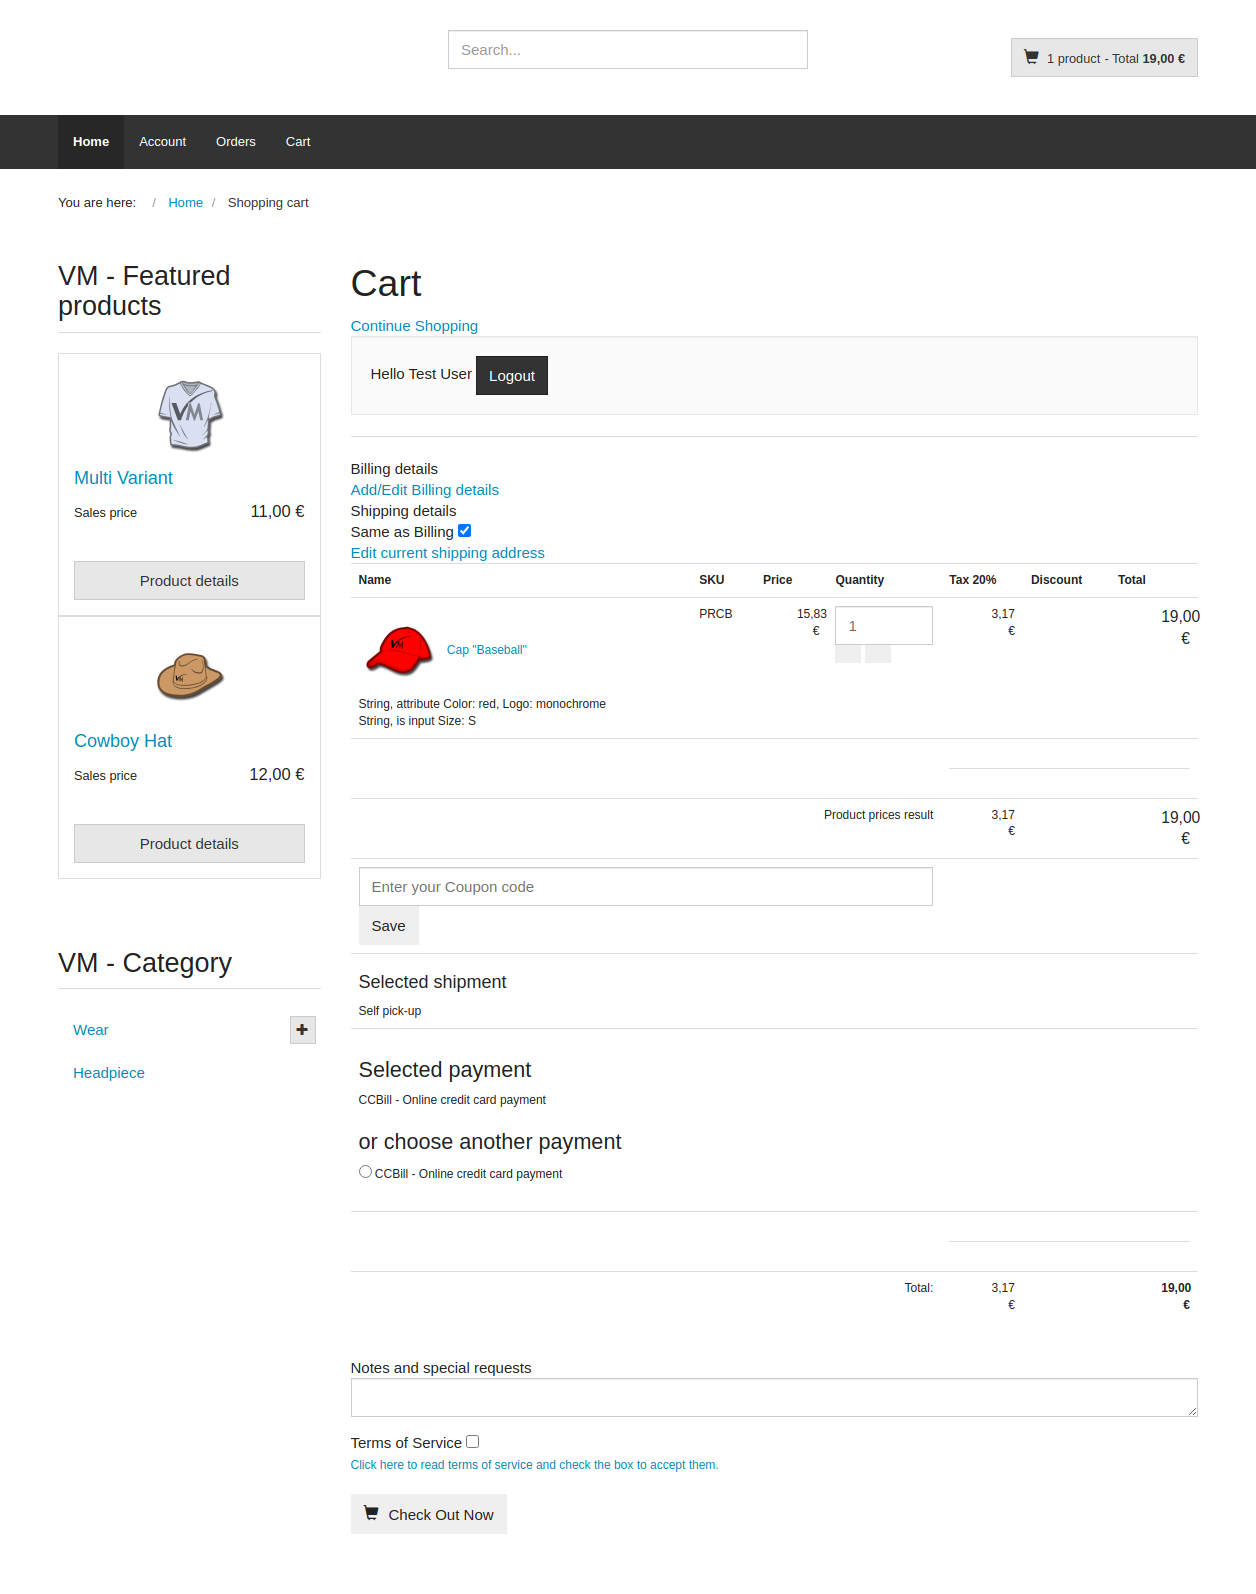
Task: Open the Orders menu item
Action: (x=235, y=142)
